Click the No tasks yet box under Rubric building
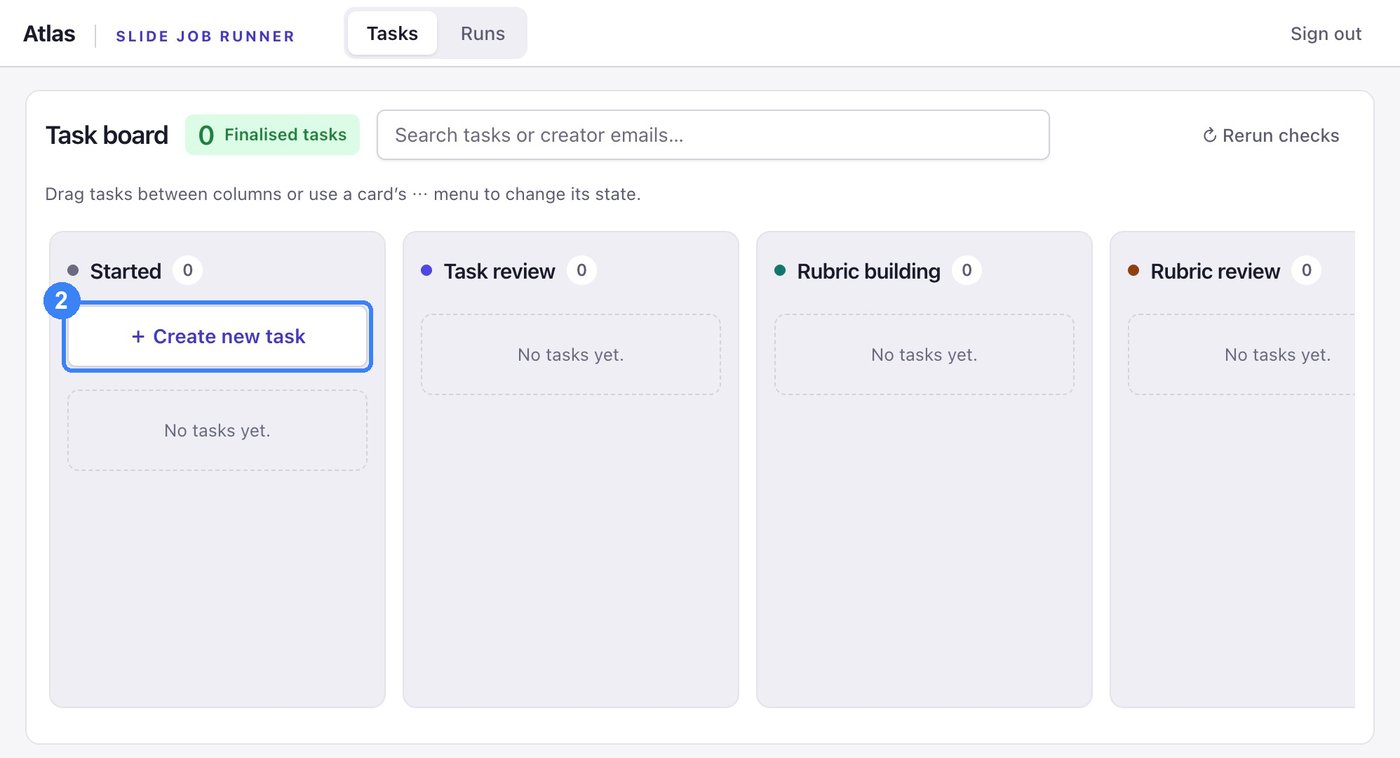 point(924,355)
